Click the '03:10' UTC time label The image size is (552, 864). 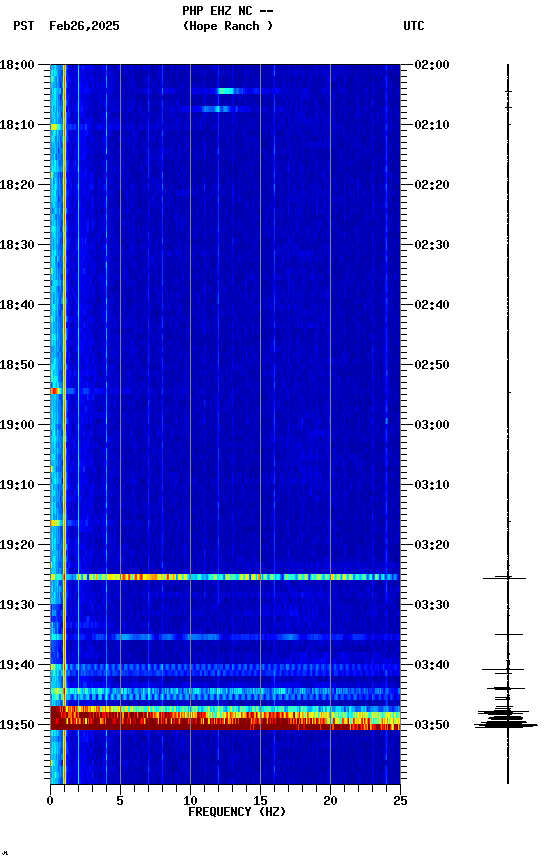point(432,485)
